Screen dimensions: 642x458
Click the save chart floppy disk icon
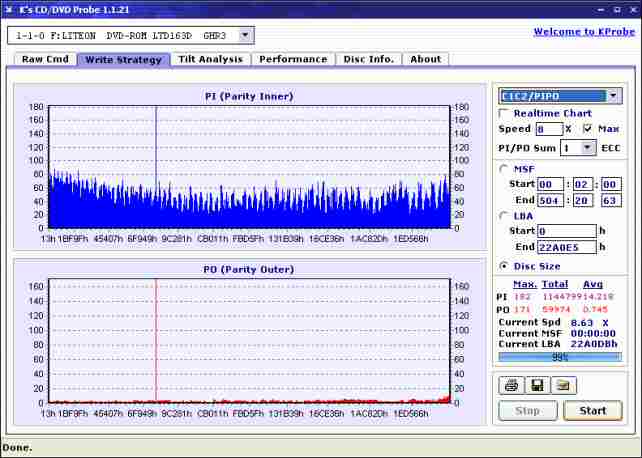tap(537, 386)
